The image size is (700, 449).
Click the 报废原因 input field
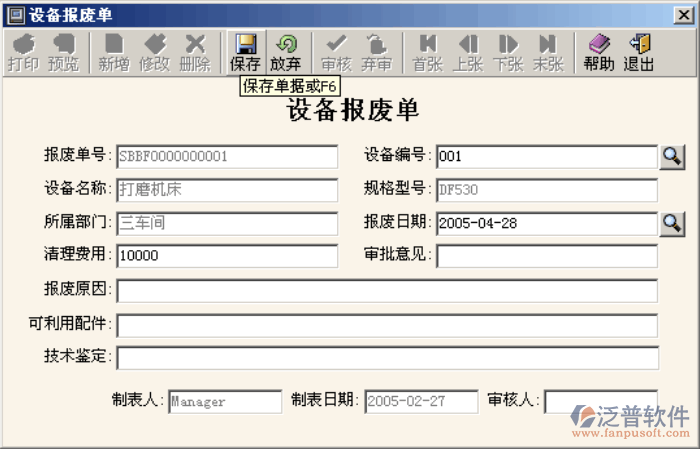tap(387, 291)
